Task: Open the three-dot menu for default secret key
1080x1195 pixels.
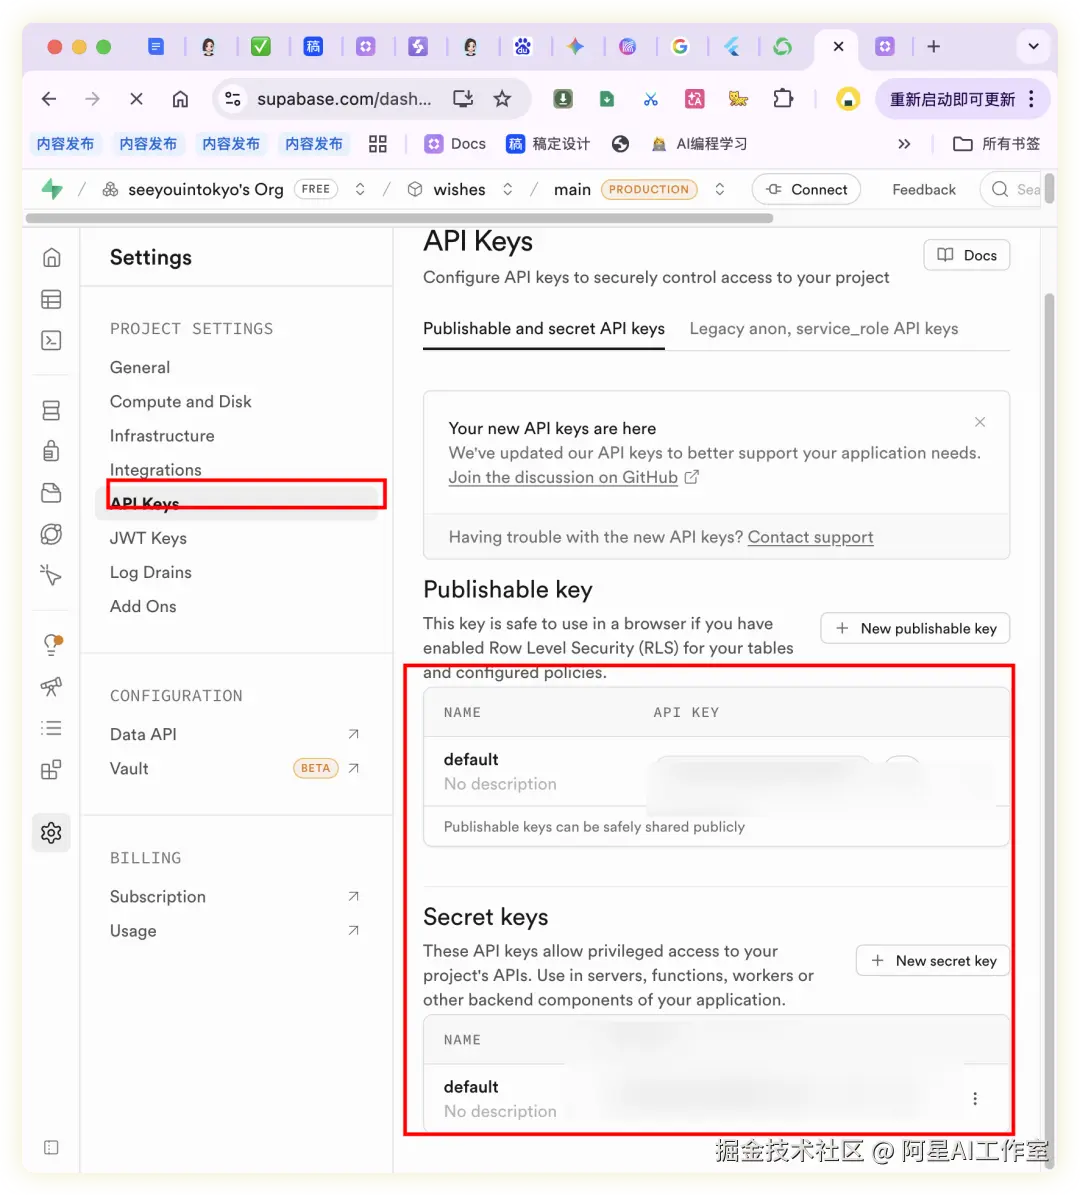Action: pos(975,1098)
